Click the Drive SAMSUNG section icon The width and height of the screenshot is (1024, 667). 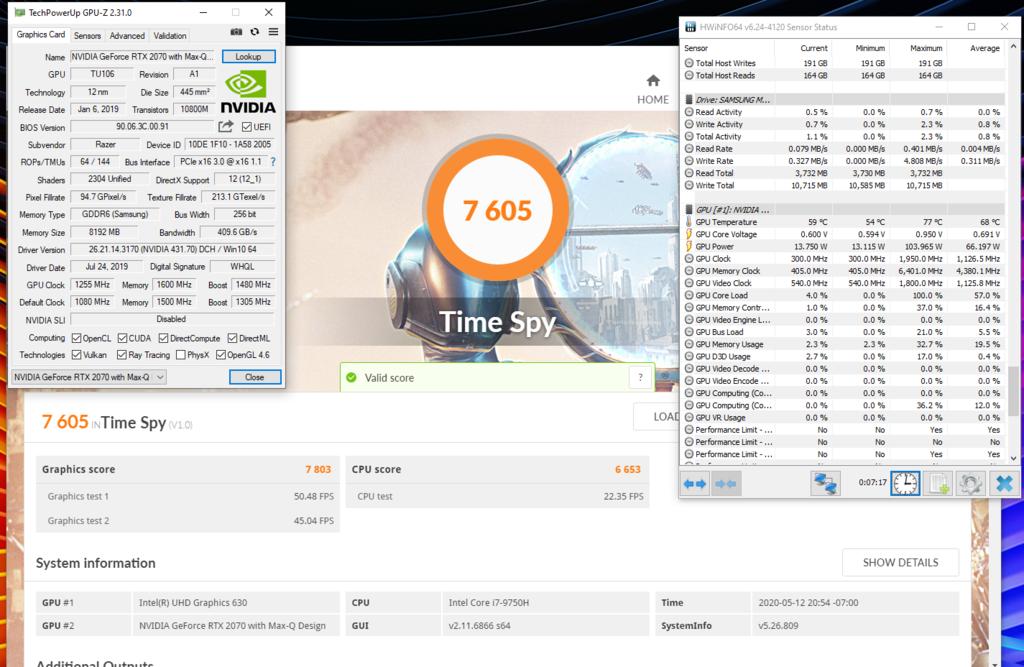[688, 100]
